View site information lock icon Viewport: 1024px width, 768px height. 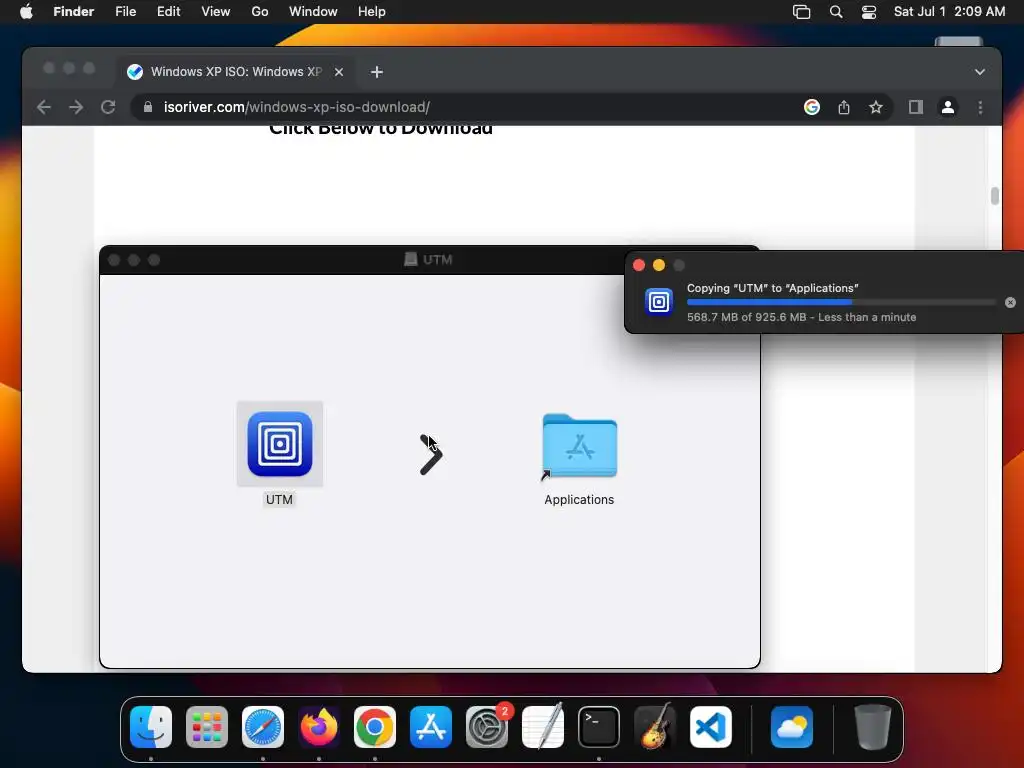(x=148, y=107)
